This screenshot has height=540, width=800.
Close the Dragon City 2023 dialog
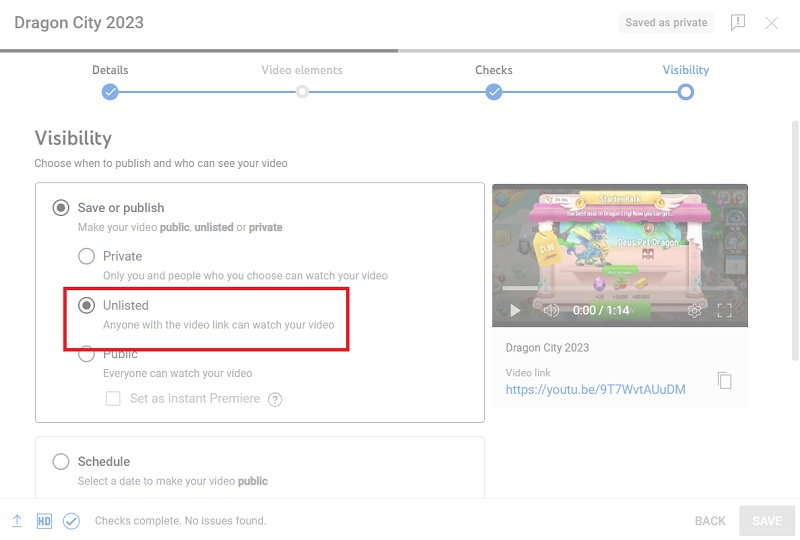(x=771, y=23)
